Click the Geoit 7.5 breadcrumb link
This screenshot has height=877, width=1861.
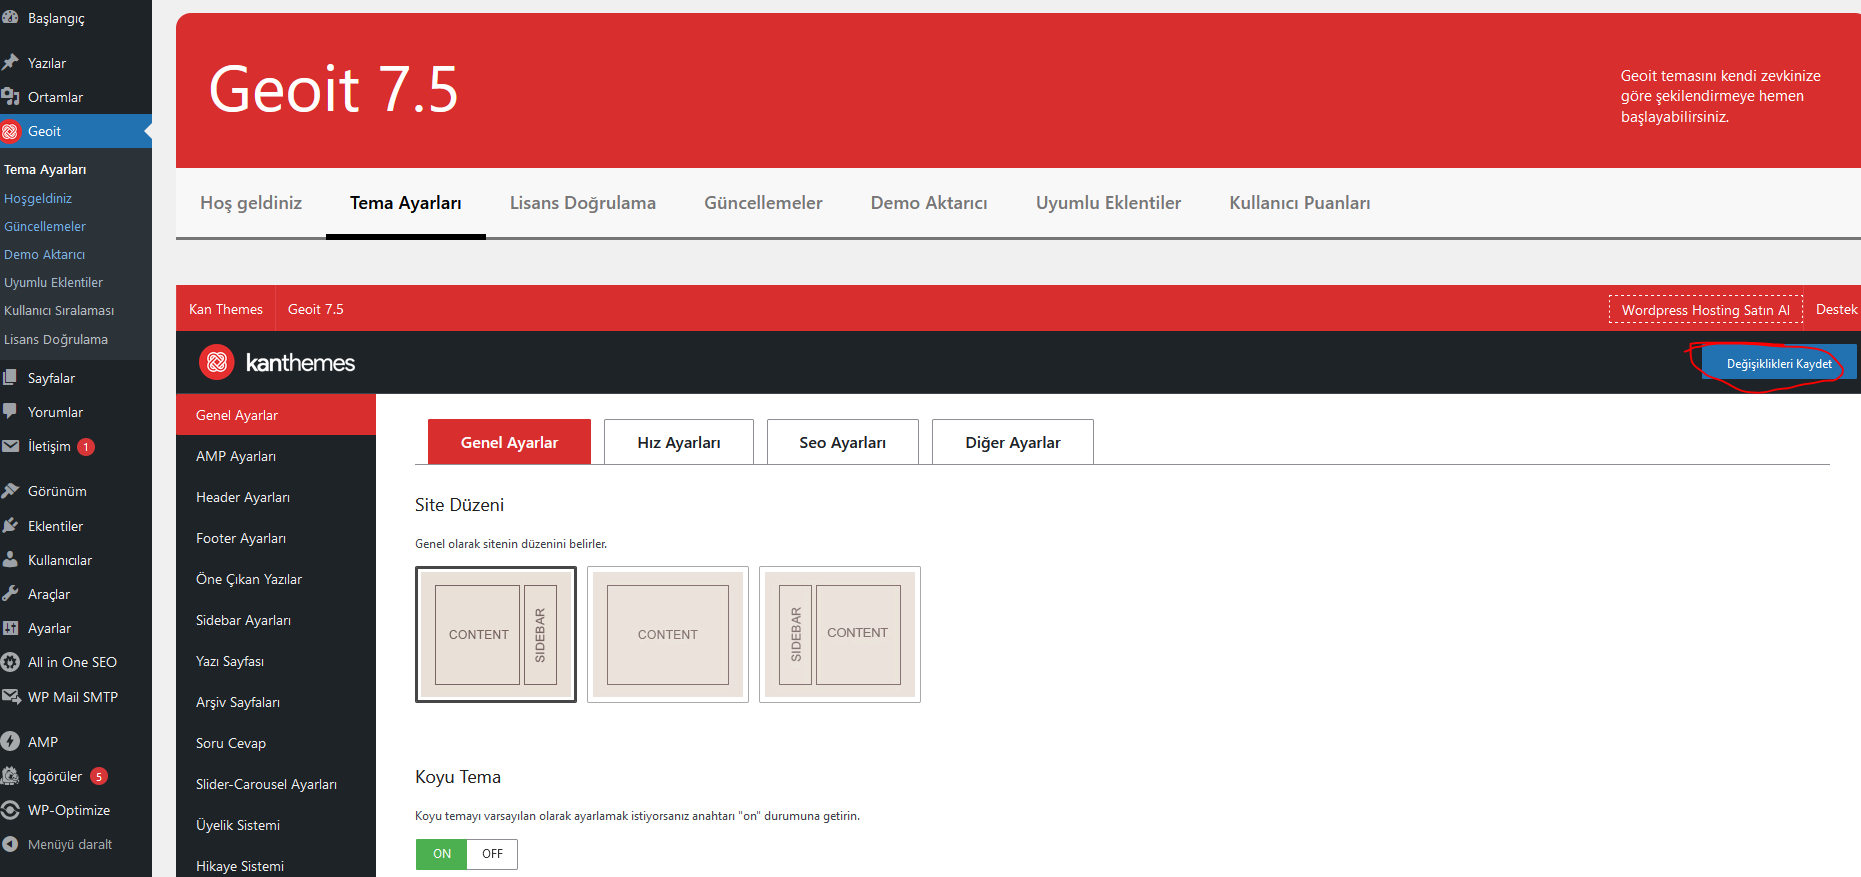(x=315, y=309)
